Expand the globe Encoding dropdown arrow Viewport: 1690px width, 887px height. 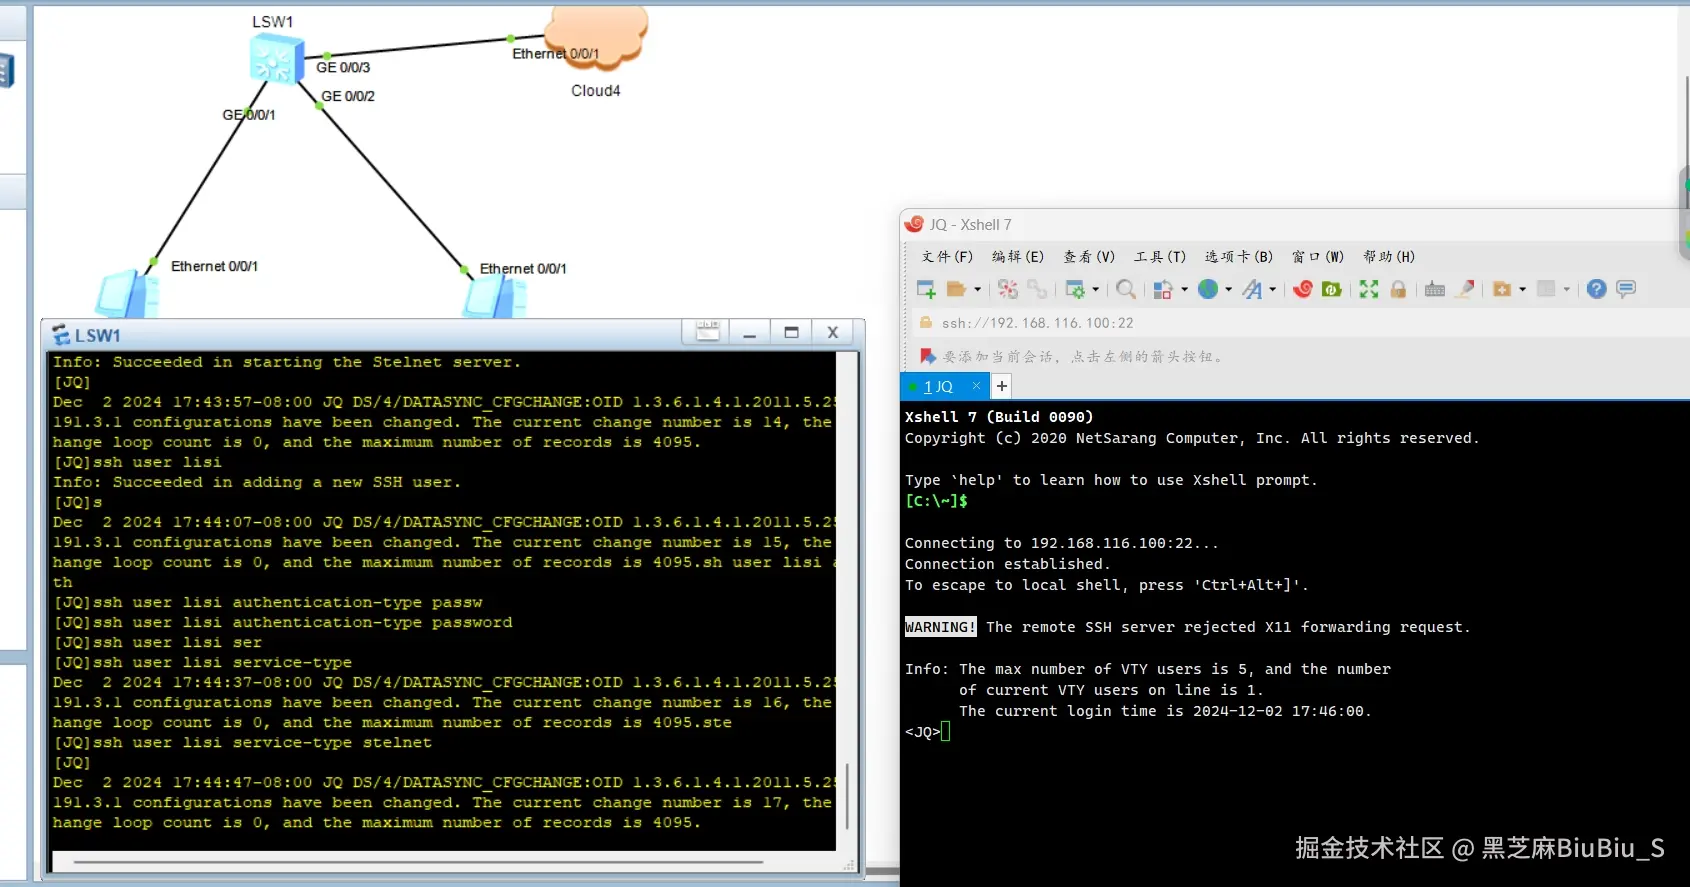click(x=1228, y=290)
